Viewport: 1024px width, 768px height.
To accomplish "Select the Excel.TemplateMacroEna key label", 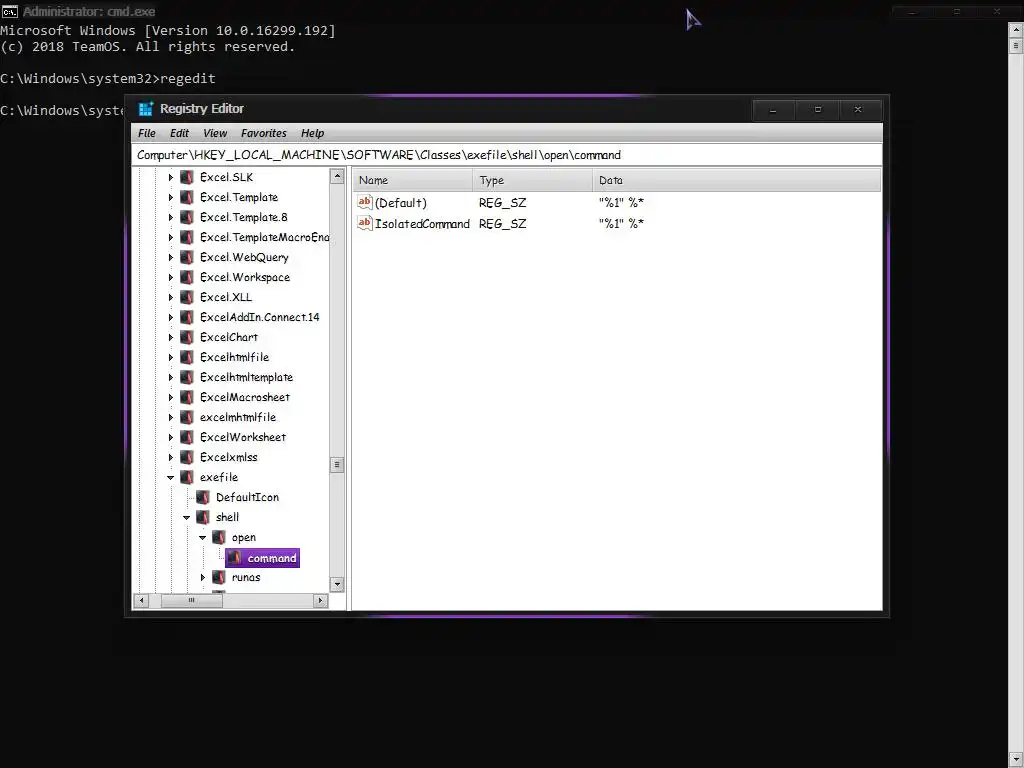I will 264,237.
